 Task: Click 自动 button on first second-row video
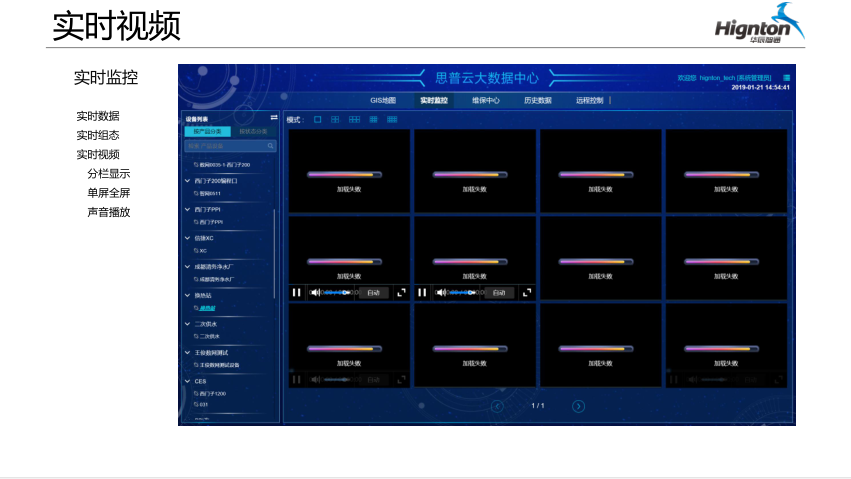pyautogui.click(x=373, y=293)
